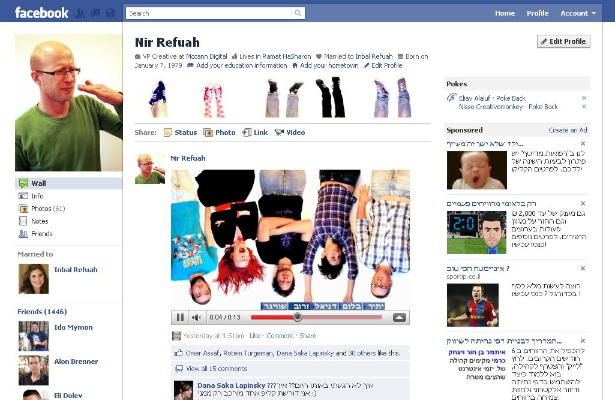The image size is (615, 400).
Task: View all 15 comments
Action: point(216,369)
